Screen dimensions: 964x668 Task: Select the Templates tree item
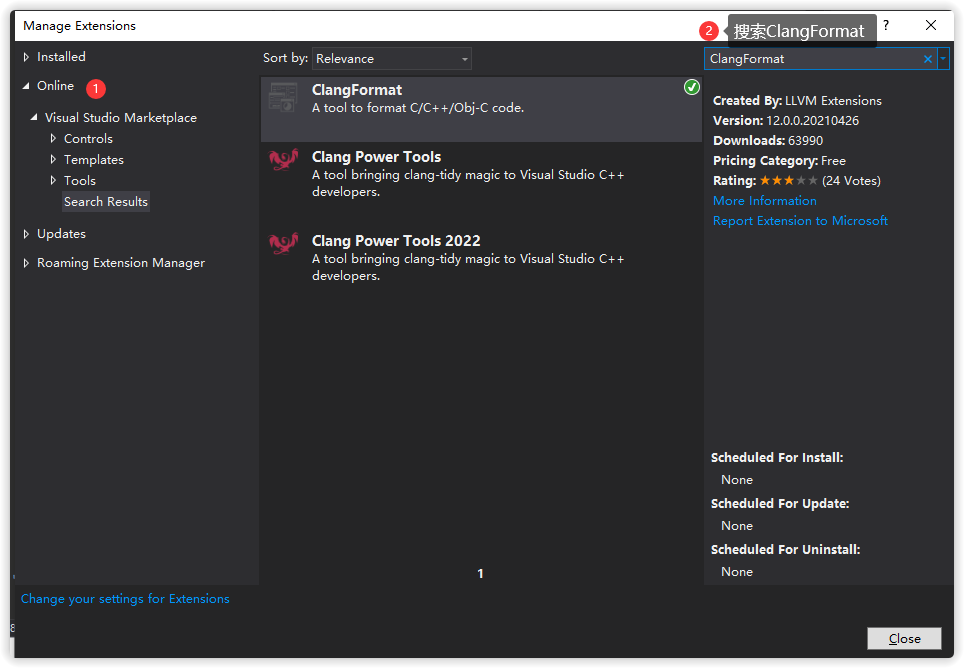click(x=93, y=160)
